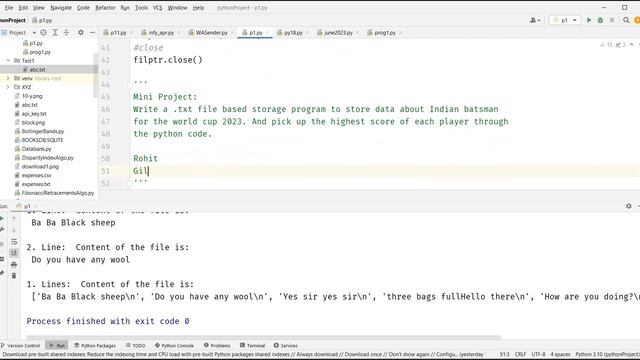Open the Run menu

pos(125,8)
